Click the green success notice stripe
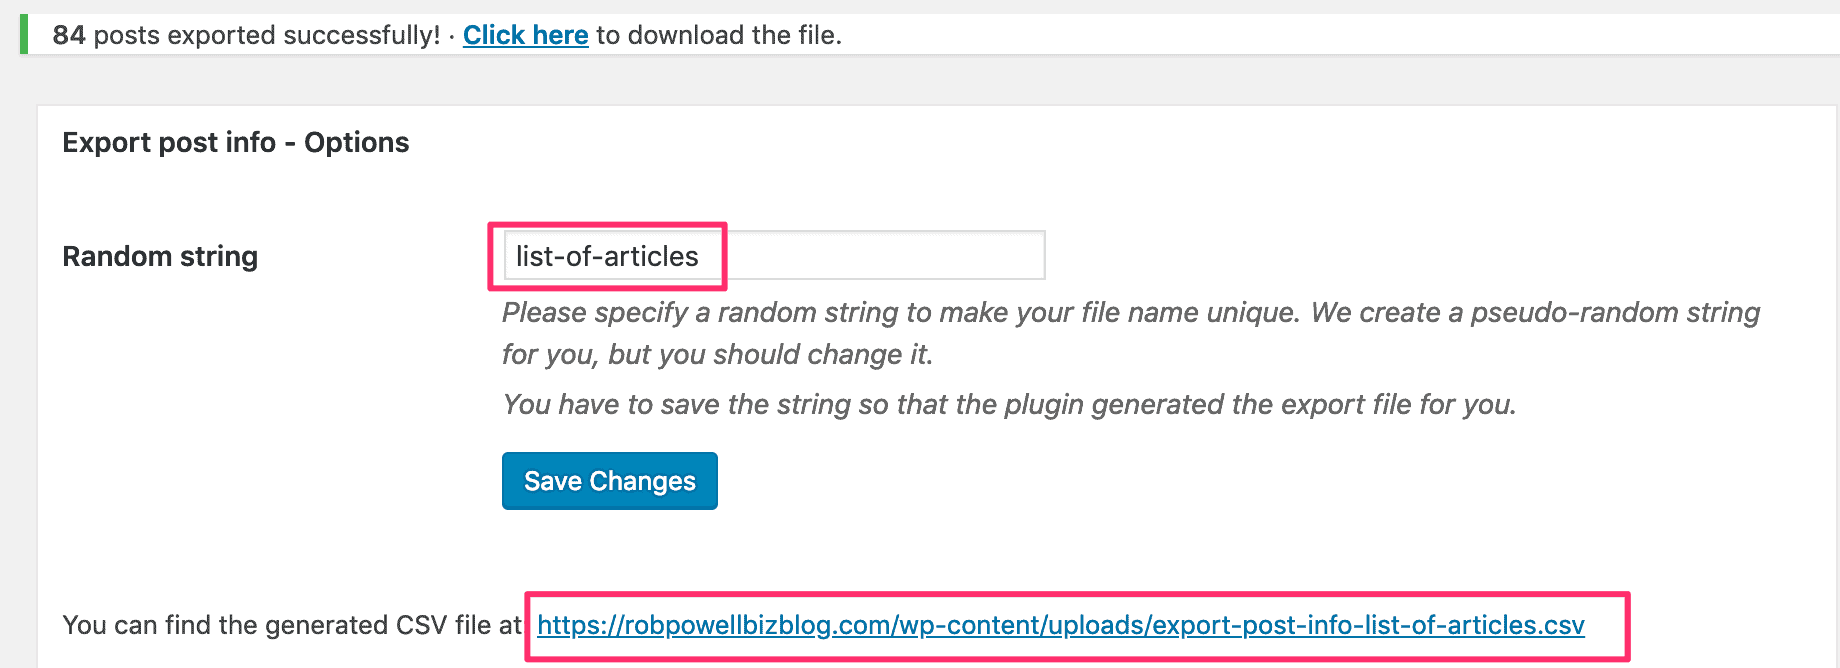The width and height of the screenshot is (1840, 668). pyautogui.click(x=24, y=35)
